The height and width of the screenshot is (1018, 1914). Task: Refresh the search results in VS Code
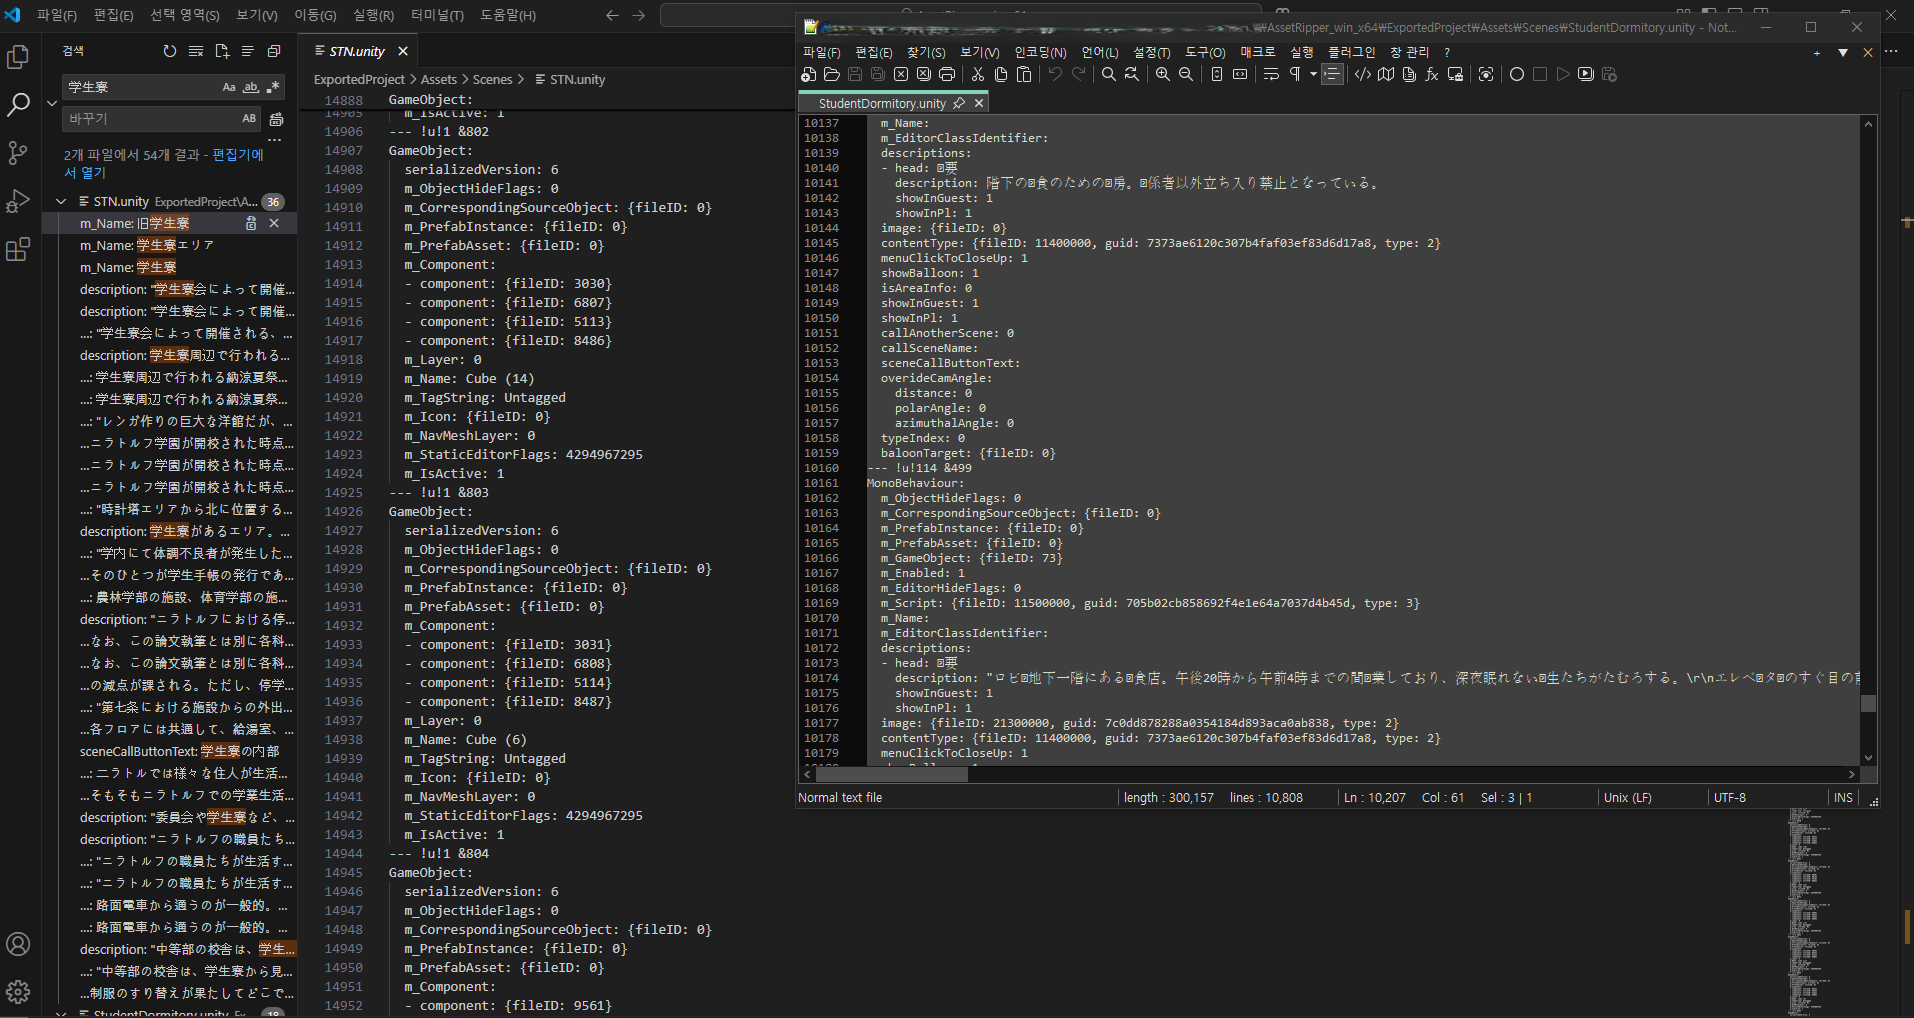click(x=170, y=51)
